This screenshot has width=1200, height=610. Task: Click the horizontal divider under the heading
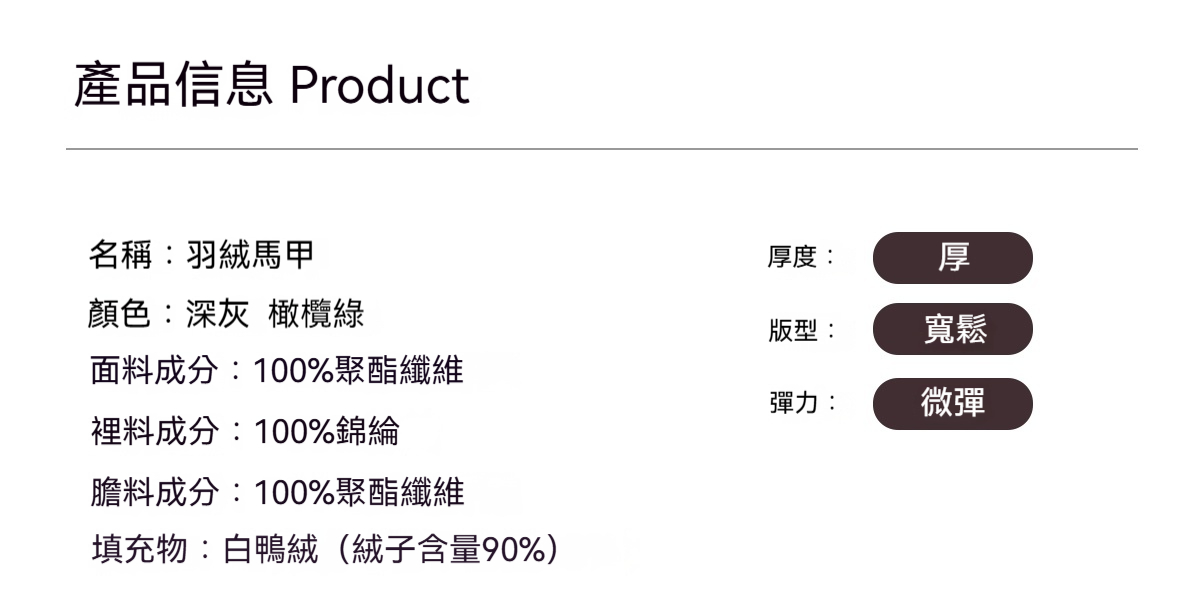[x=600, y=149]
